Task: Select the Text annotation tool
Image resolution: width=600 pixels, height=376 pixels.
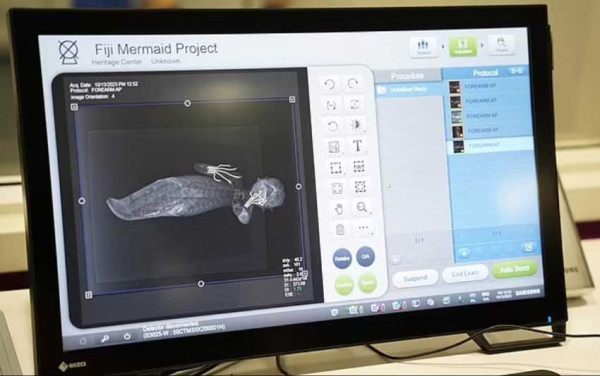Action: point(357,146)
